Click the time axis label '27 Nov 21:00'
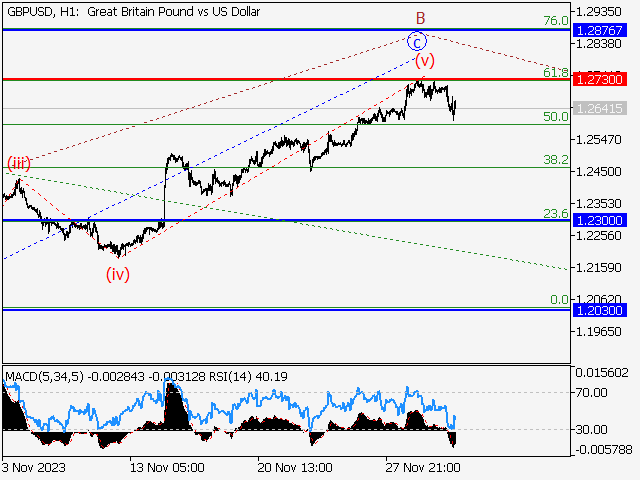Viewport: 640px width, 480px height. tap(423, 467)
